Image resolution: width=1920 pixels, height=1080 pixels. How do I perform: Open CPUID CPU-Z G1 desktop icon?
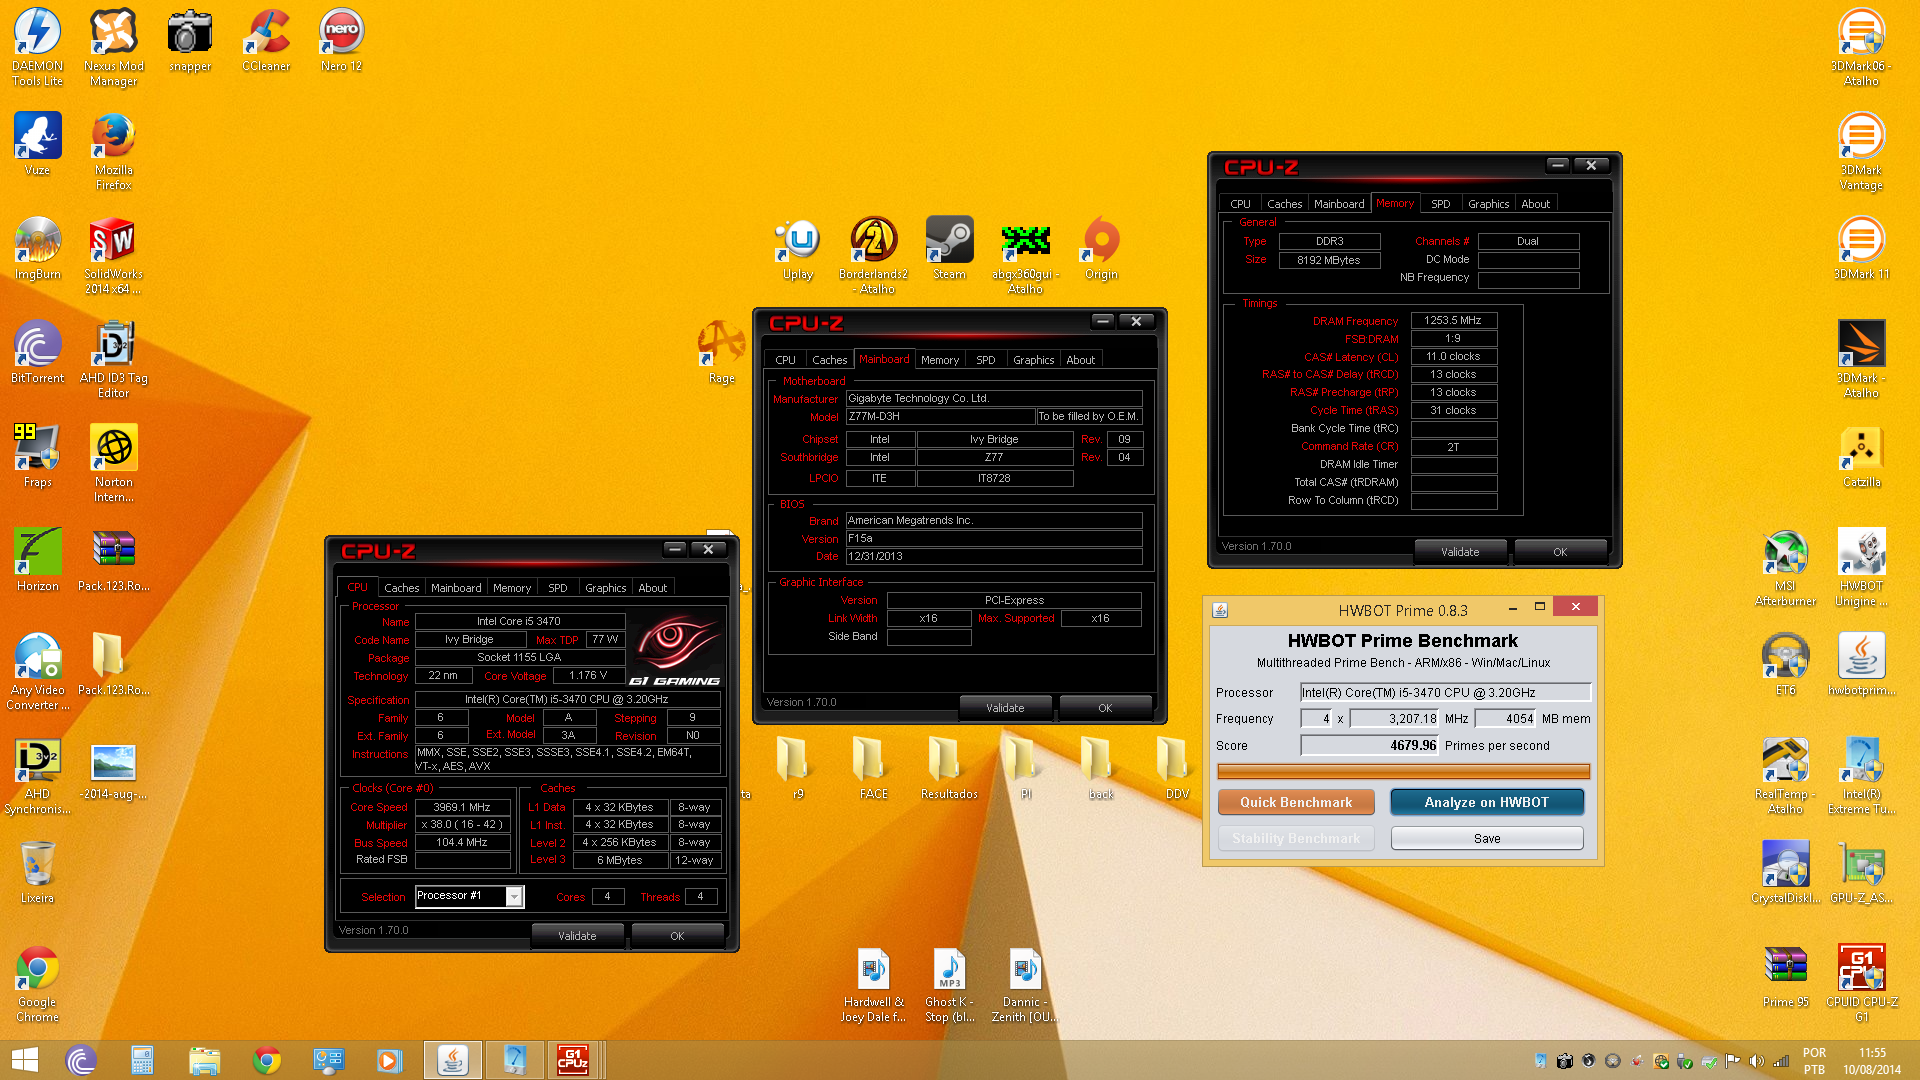point(1861,983)
